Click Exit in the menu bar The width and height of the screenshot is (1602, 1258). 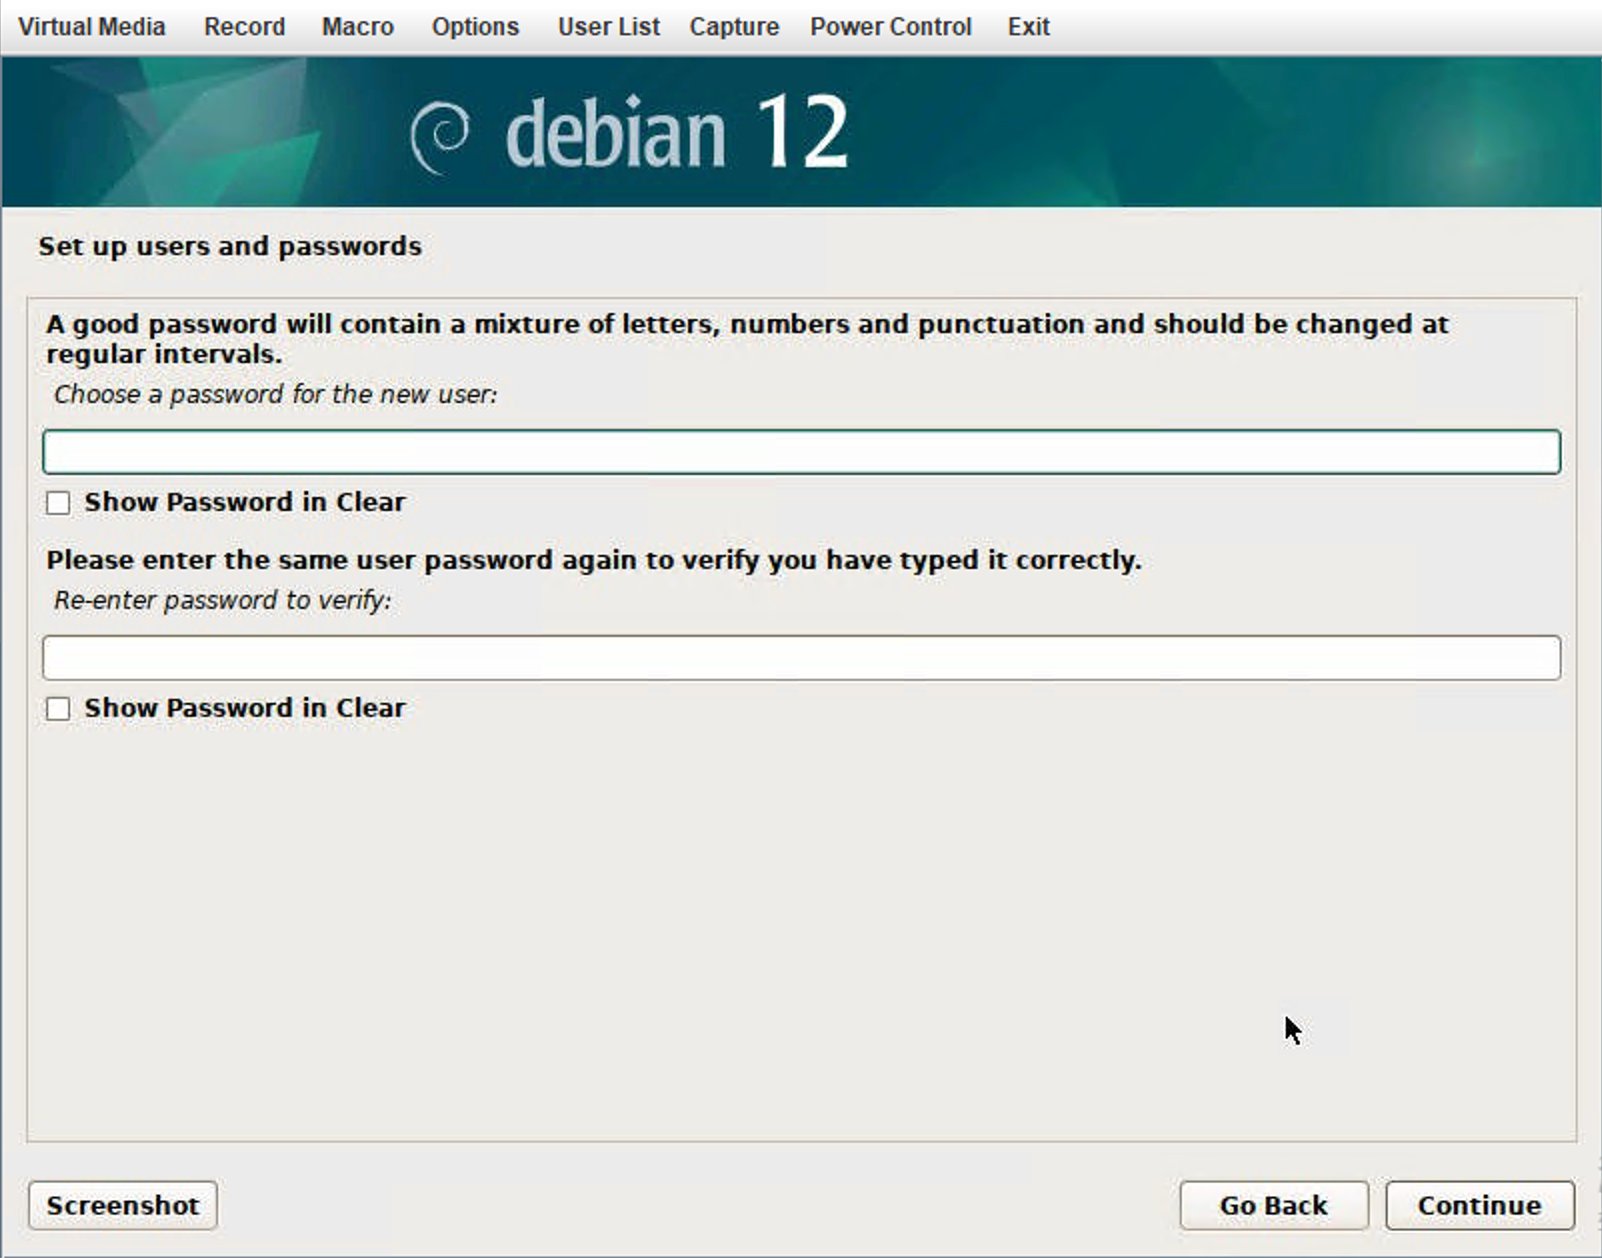tap(1028, 27)
